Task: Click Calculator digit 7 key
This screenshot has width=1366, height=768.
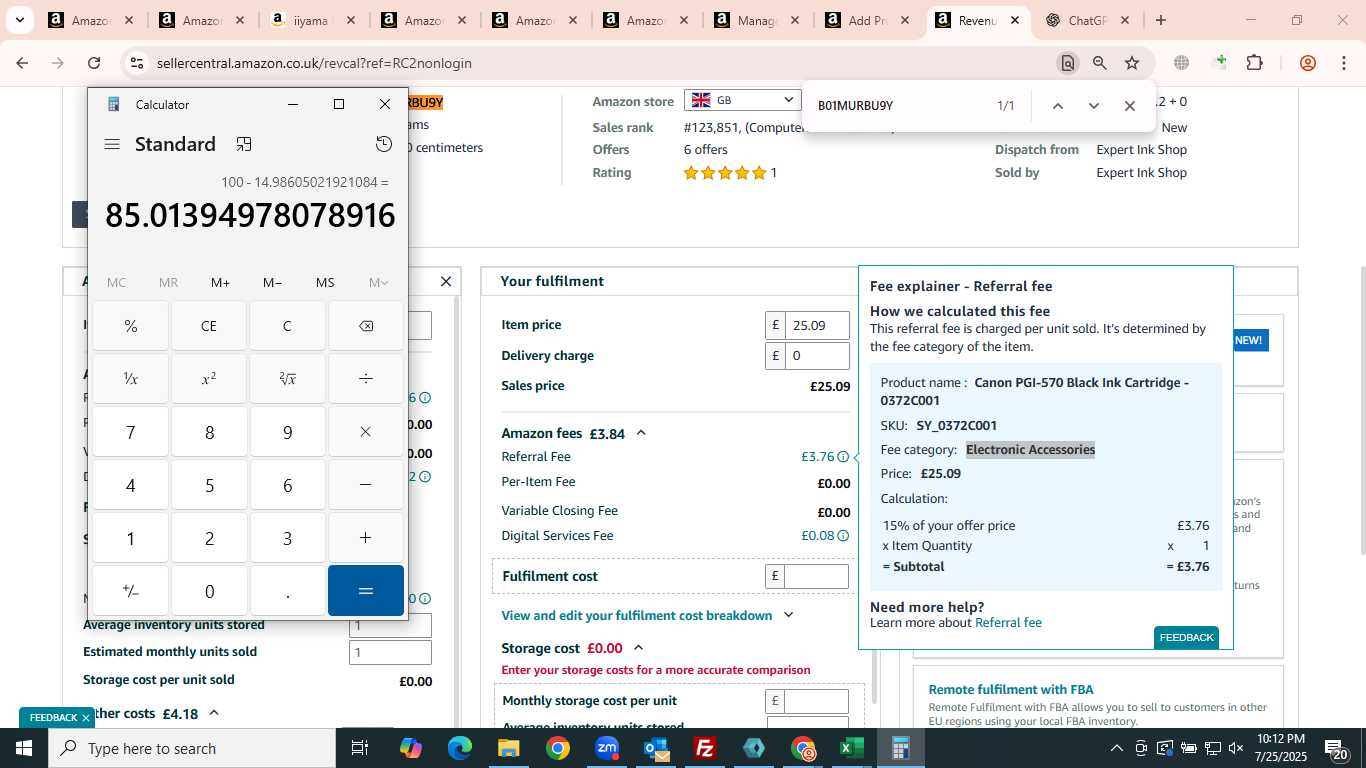Action: point(131,432)
